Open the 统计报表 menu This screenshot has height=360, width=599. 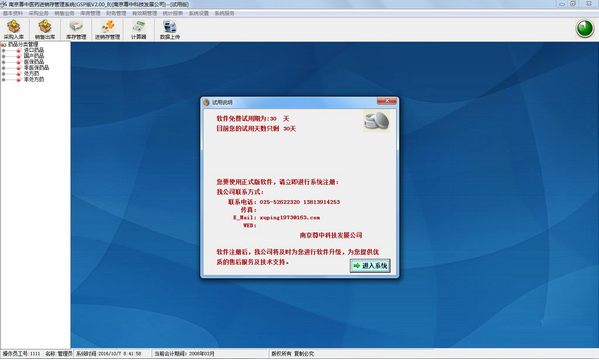[x=173, y=13]
